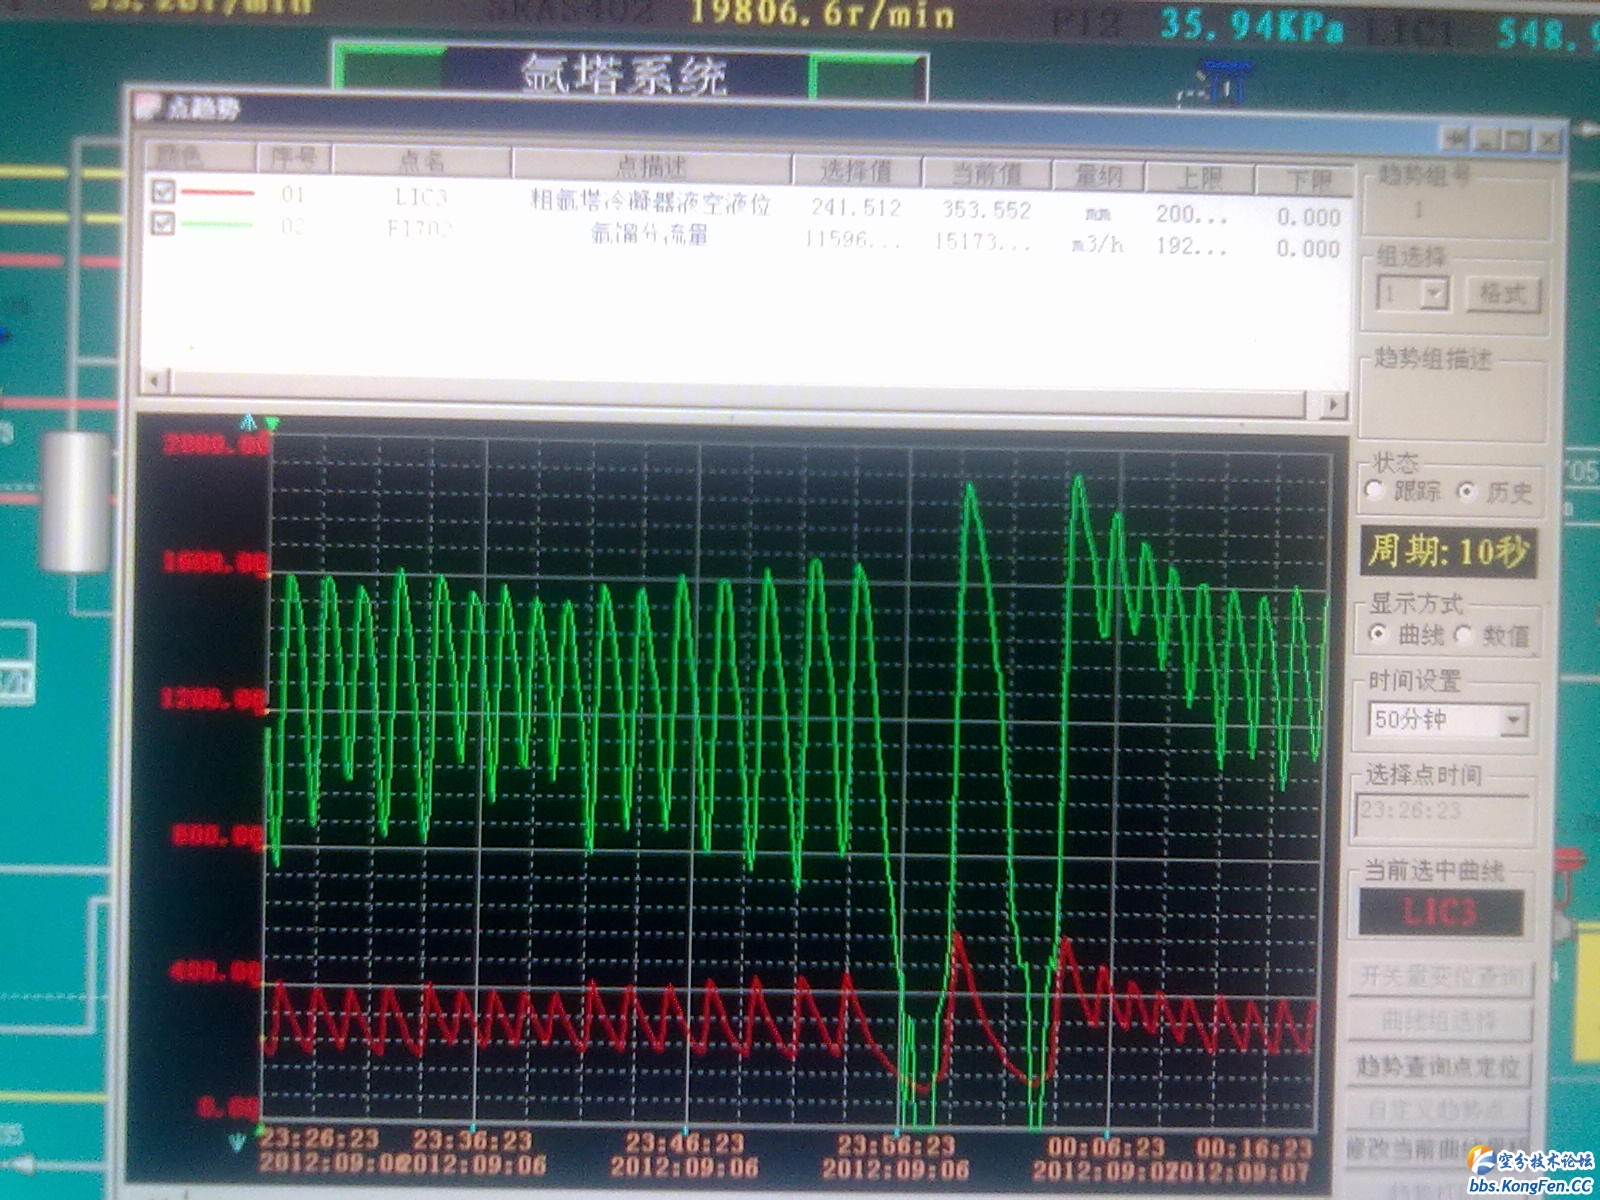Click the right arrow of the point list scrollbar
1600x1200 pixels.
[x=1333, y=404]
